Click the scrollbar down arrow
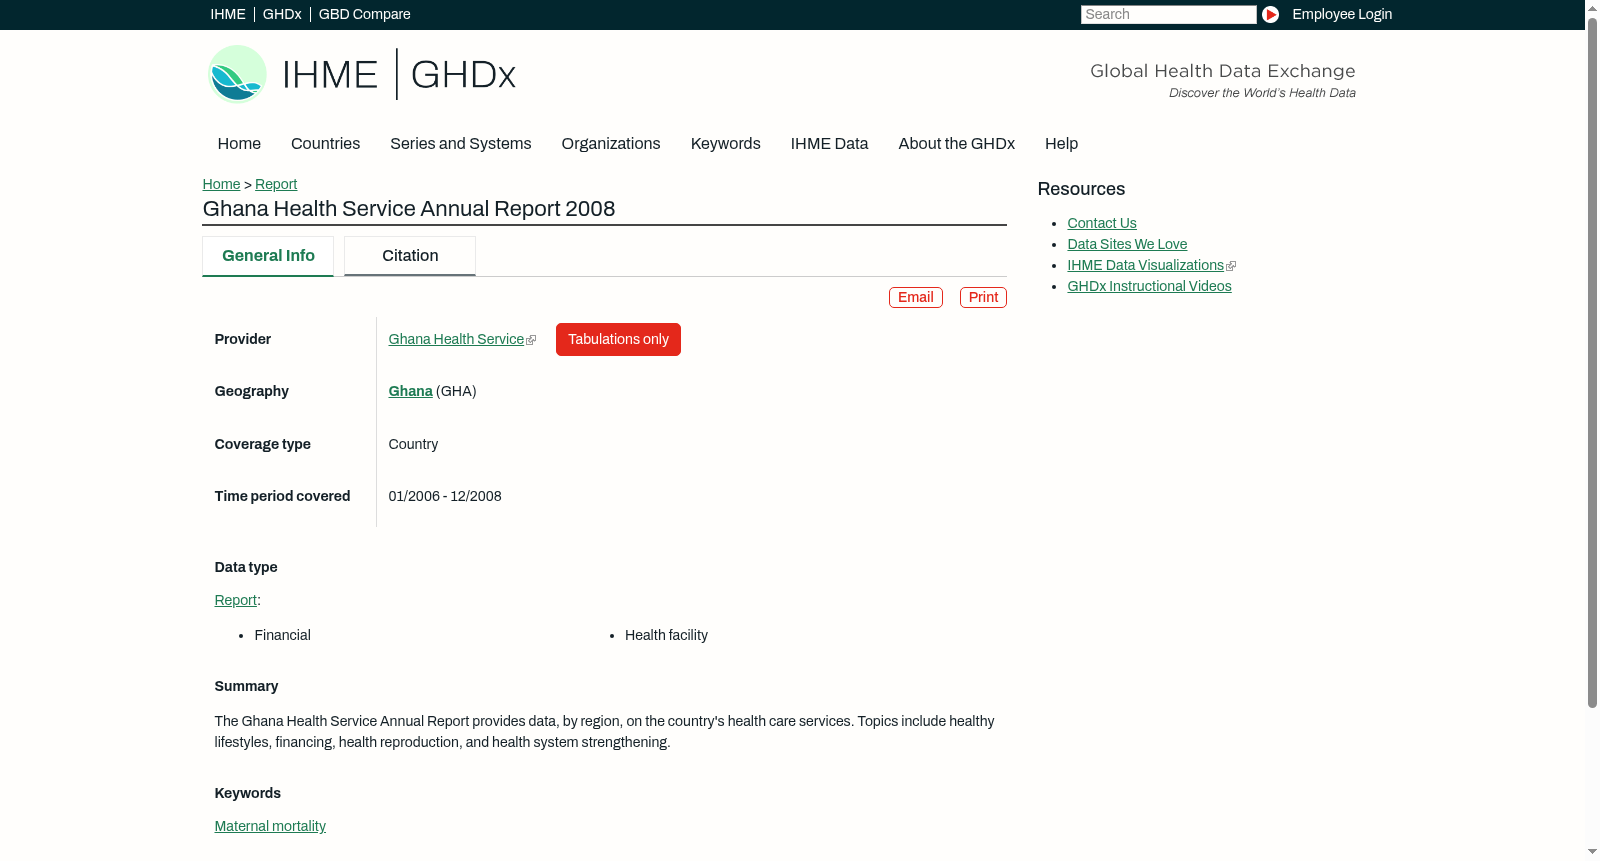The height and width of the screenshot is (861, 1600). pos(1592,853)
